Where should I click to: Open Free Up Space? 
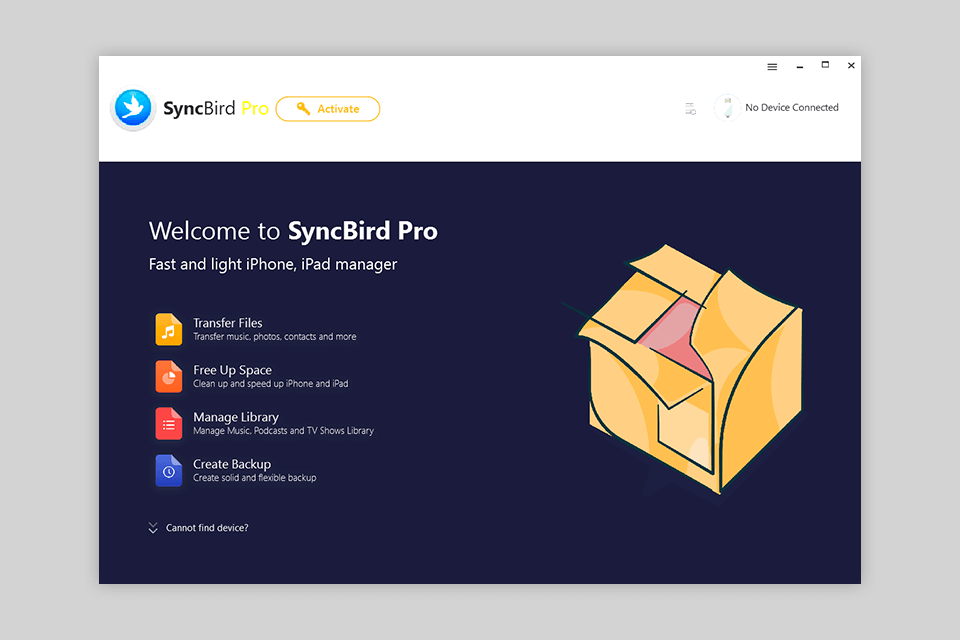pyautogui.click(x=232, y=370)
